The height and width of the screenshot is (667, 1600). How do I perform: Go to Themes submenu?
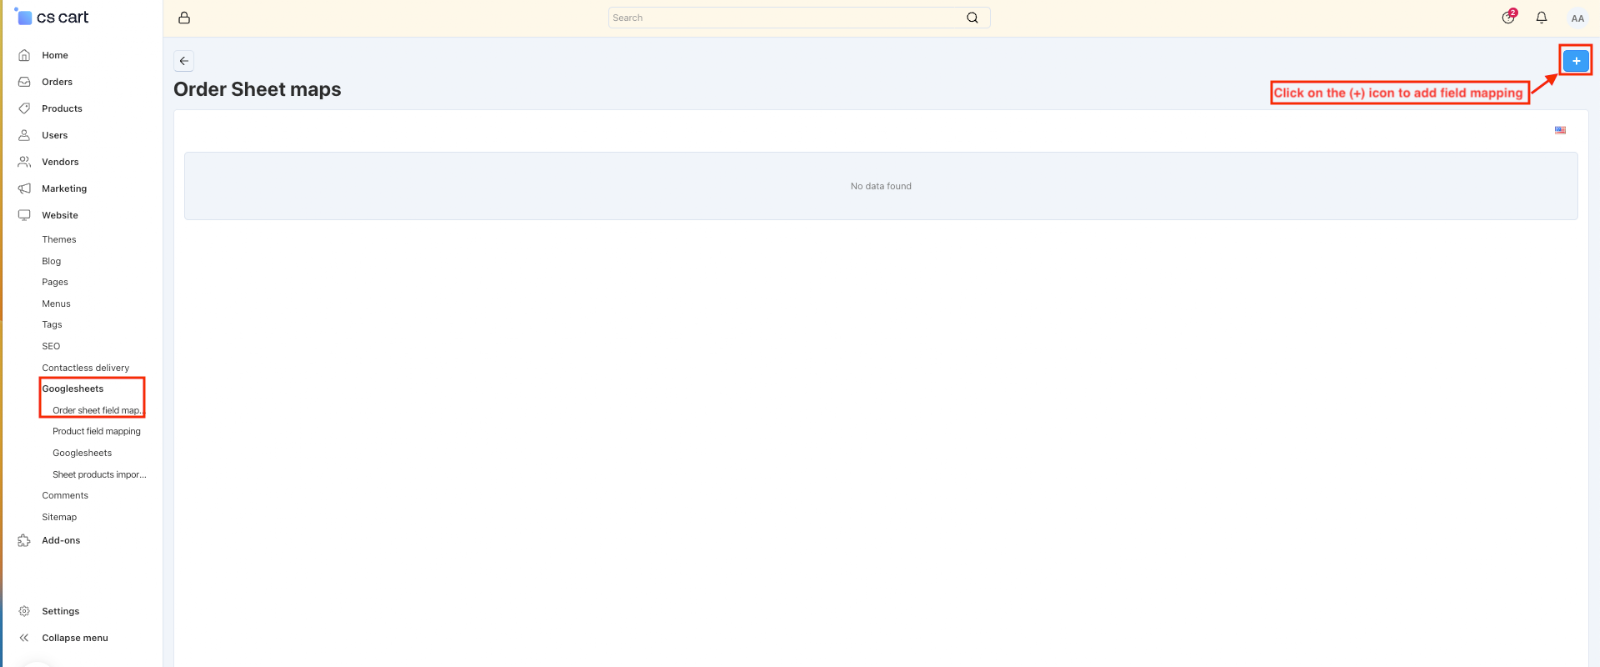59,240
